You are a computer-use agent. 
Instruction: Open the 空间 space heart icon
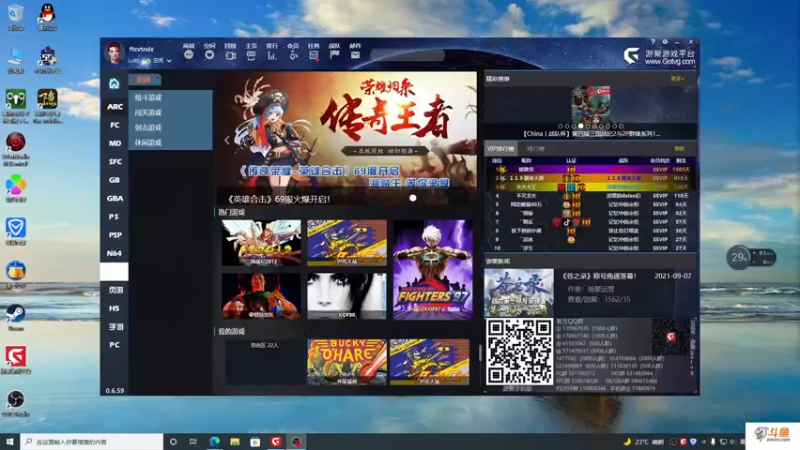(210, 55)
